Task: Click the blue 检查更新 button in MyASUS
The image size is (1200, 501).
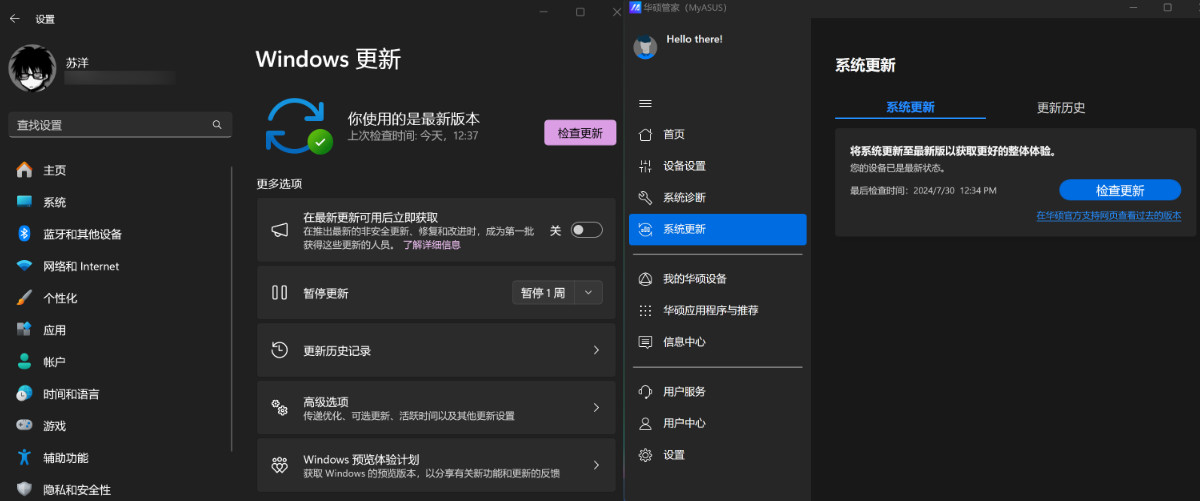Action: [x=1120, y=190]
